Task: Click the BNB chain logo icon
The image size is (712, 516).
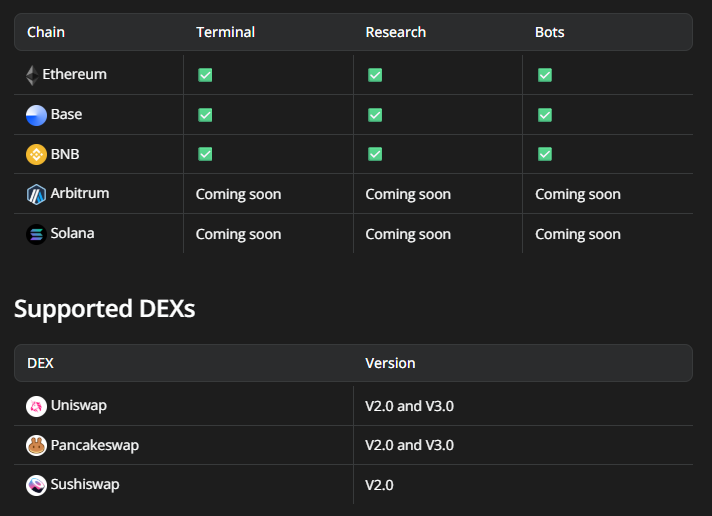Action: [36, 155]
